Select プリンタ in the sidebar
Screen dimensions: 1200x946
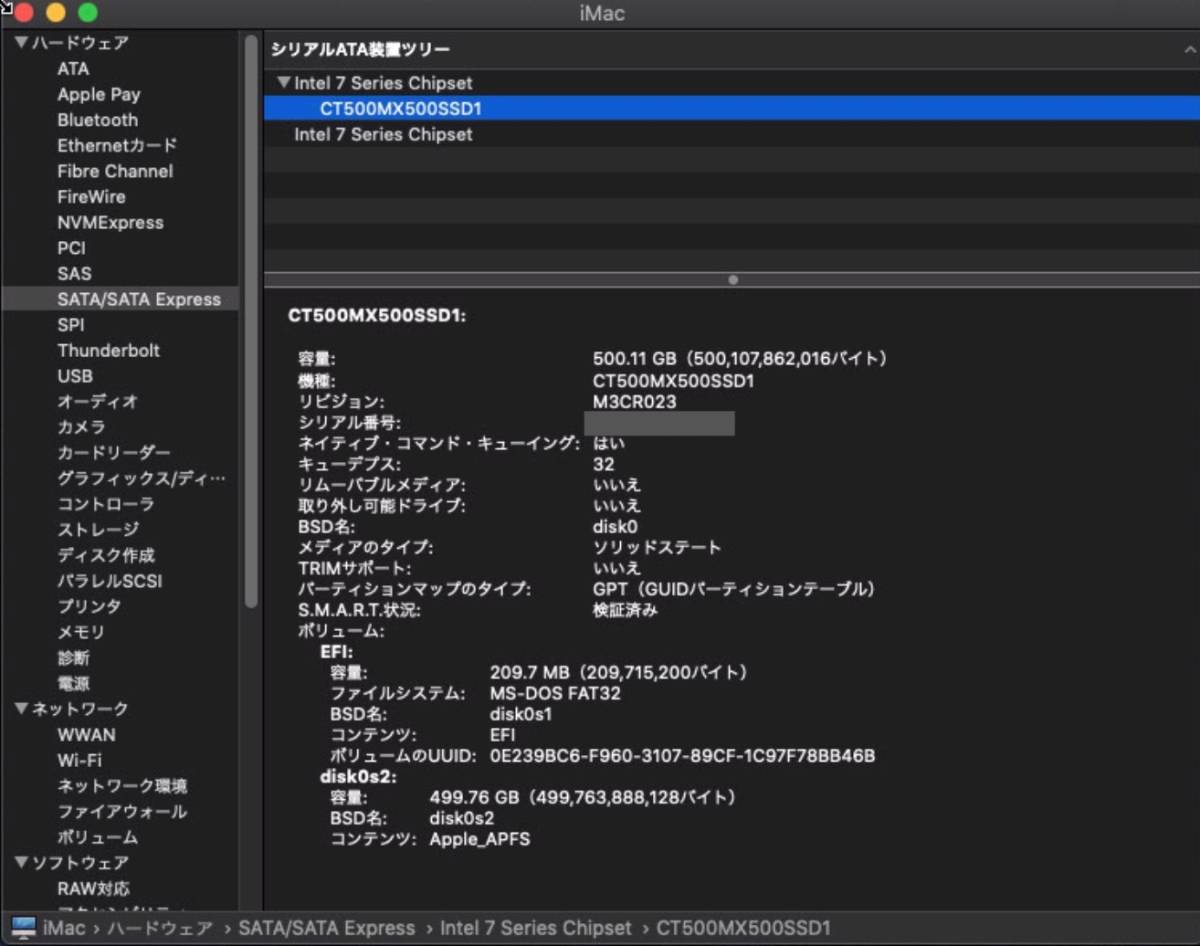(89, 606)
